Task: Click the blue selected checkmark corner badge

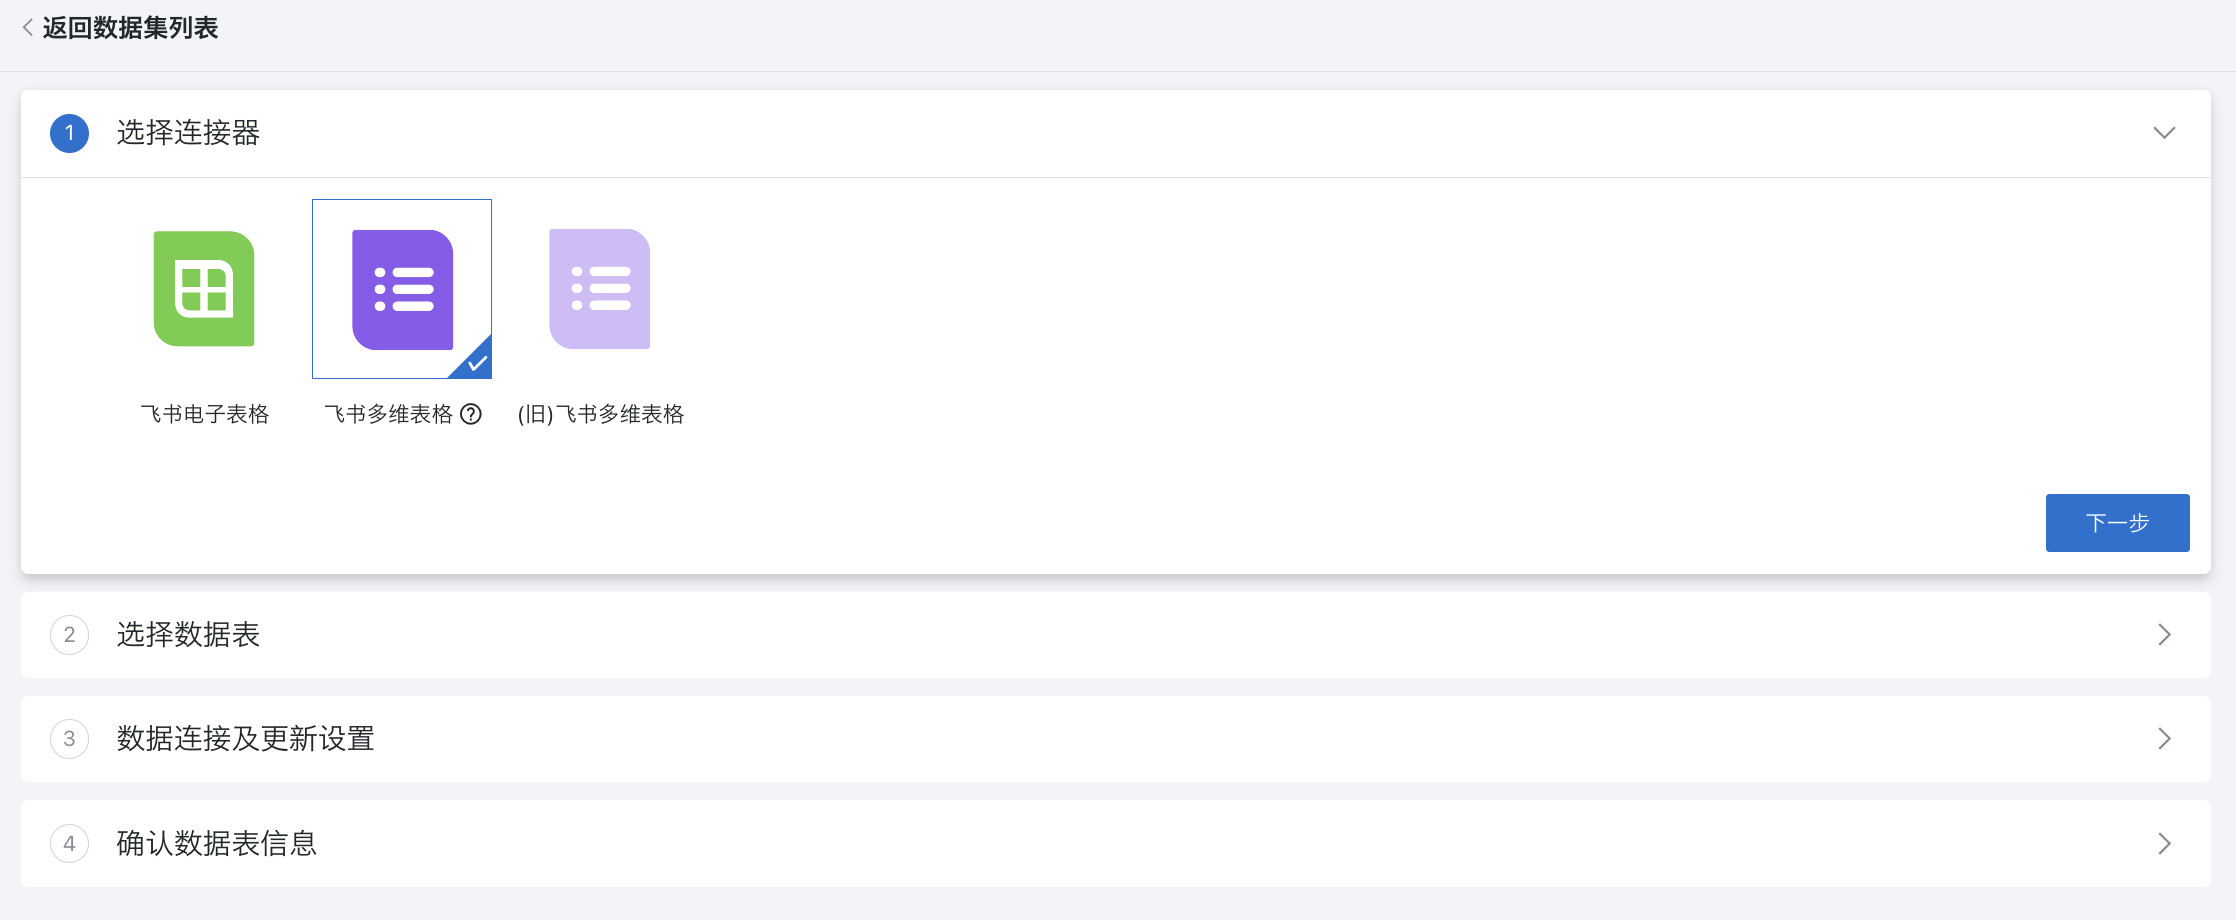Action: 477,363
